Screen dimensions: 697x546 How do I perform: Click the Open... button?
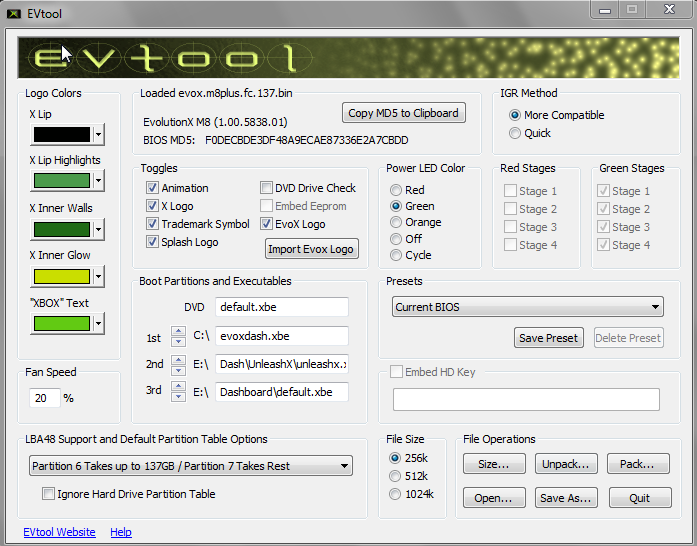pos(494,498)
